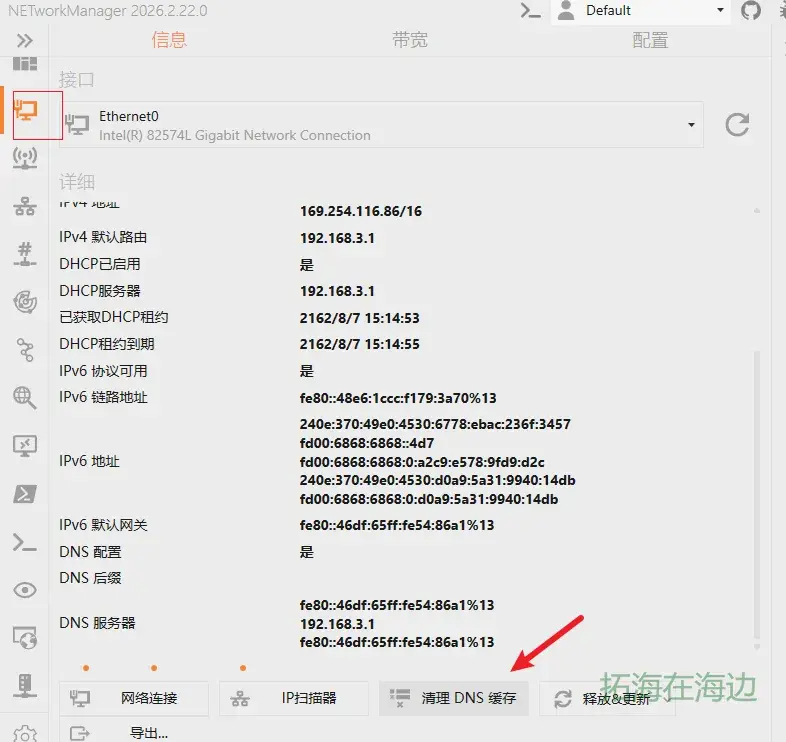Image resolution: width=786 pixels, height=742 pixels.
Task: Click the 释放&更新 button
Action: click(x=607, y=698)
